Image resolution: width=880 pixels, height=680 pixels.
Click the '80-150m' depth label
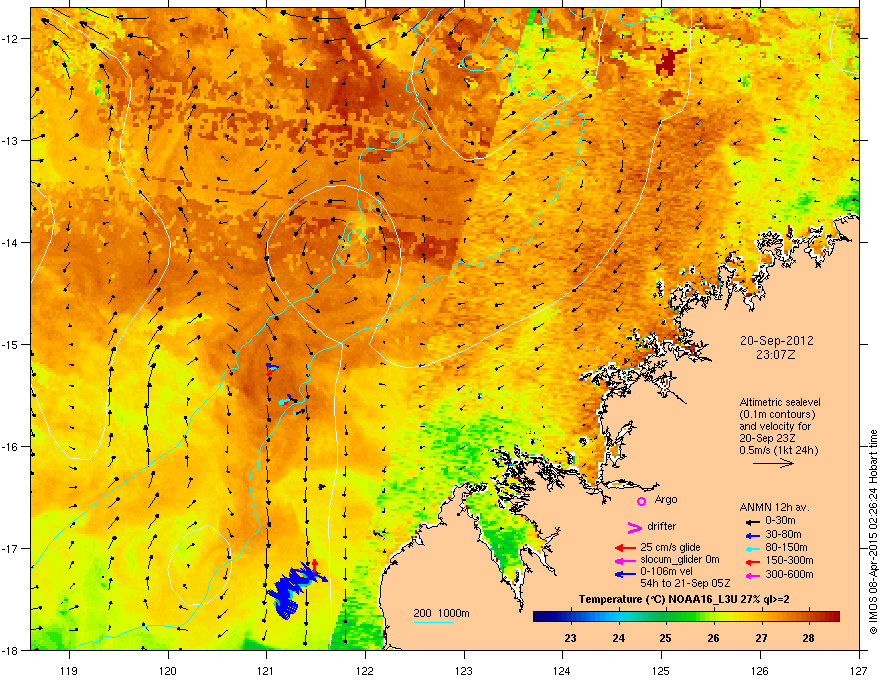[786, 548]
